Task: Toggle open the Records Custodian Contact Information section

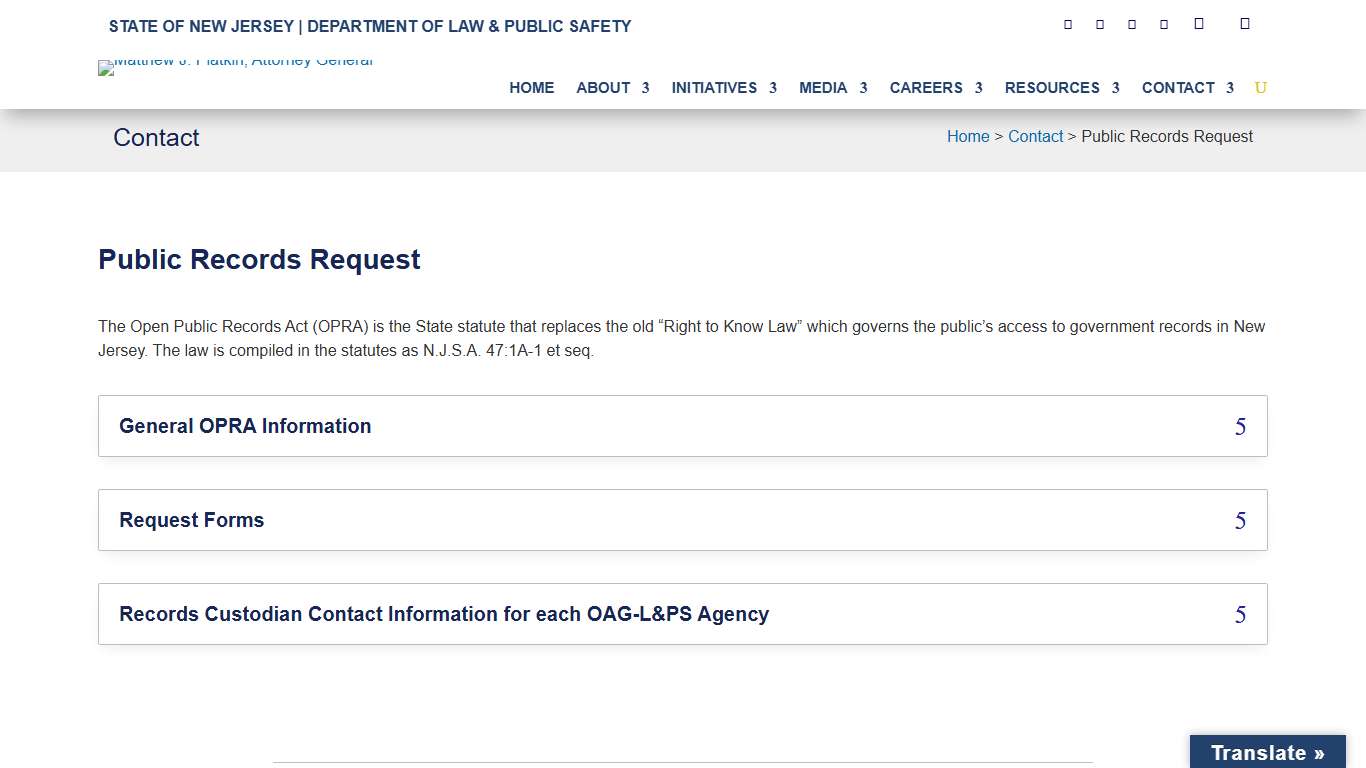Action: click(x=683, y=614)
